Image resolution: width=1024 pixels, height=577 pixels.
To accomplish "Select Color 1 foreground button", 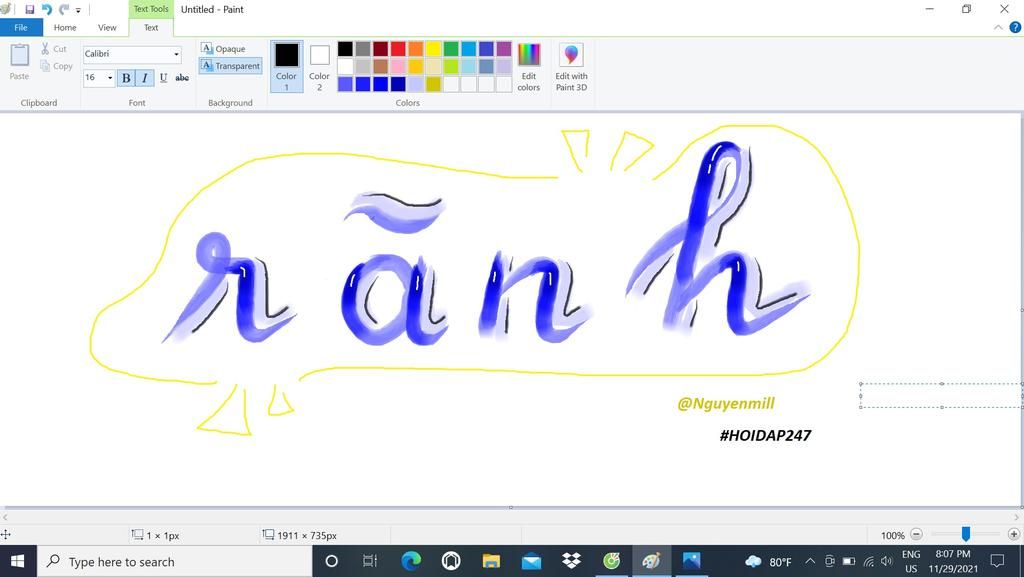I will point(286,66).
